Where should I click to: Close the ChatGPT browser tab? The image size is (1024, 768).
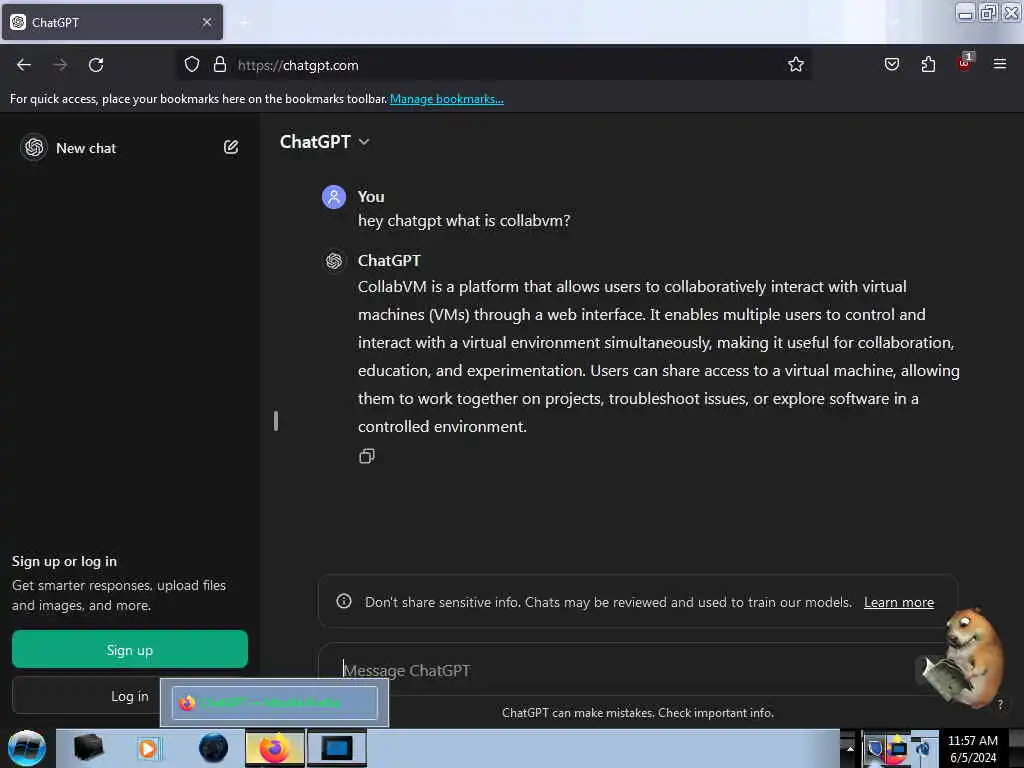[207, 22]
